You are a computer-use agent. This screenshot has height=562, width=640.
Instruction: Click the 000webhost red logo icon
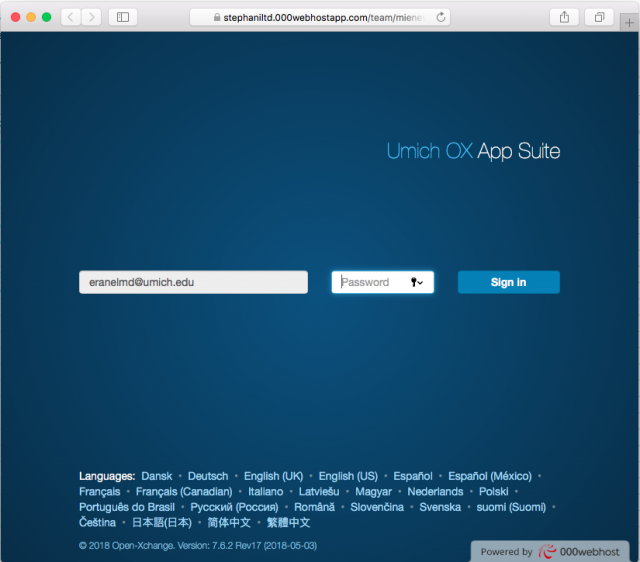coord(547,552)
